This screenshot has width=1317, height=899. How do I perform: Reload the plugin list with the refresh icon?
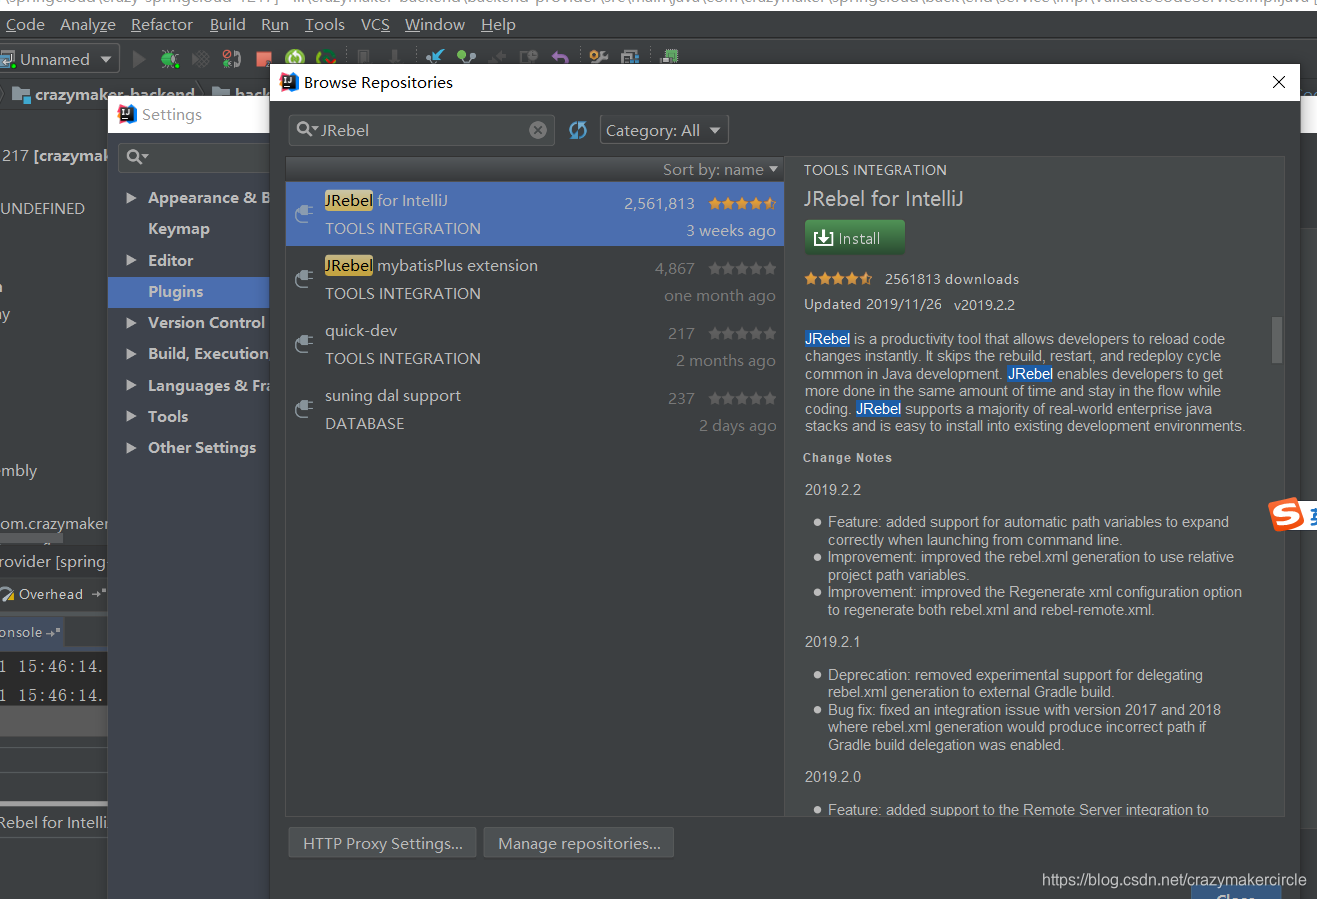578,130
